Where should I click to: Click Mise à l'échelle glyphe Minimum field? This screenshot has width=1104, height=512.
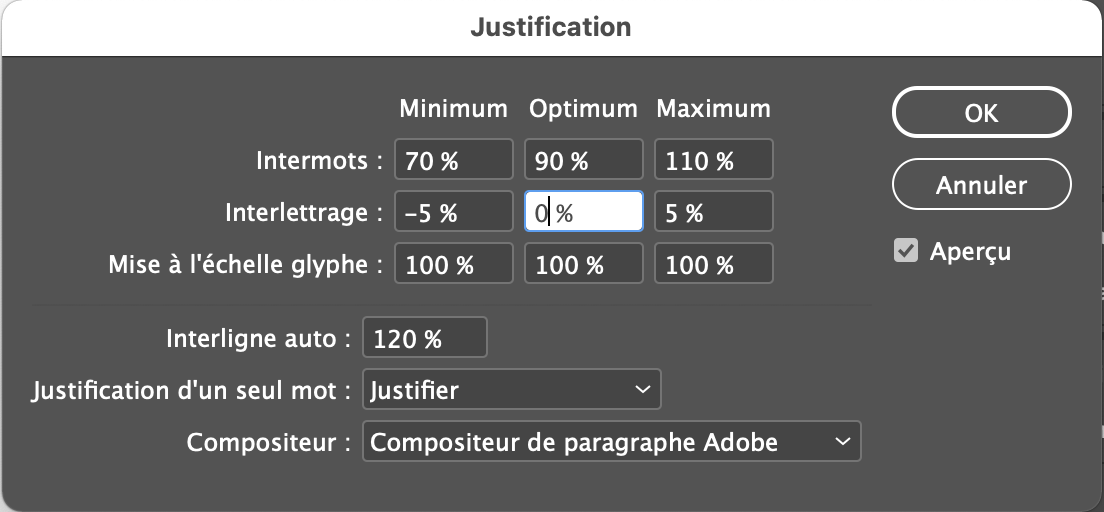454,266
